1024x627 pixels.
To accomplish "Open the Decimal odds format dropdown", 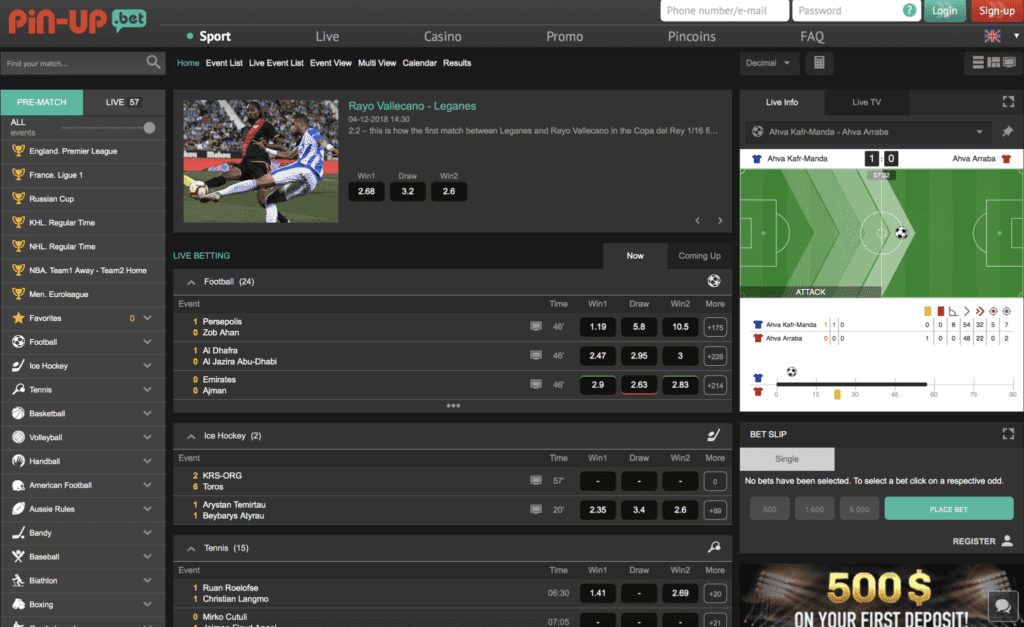I will pos(769,63).
